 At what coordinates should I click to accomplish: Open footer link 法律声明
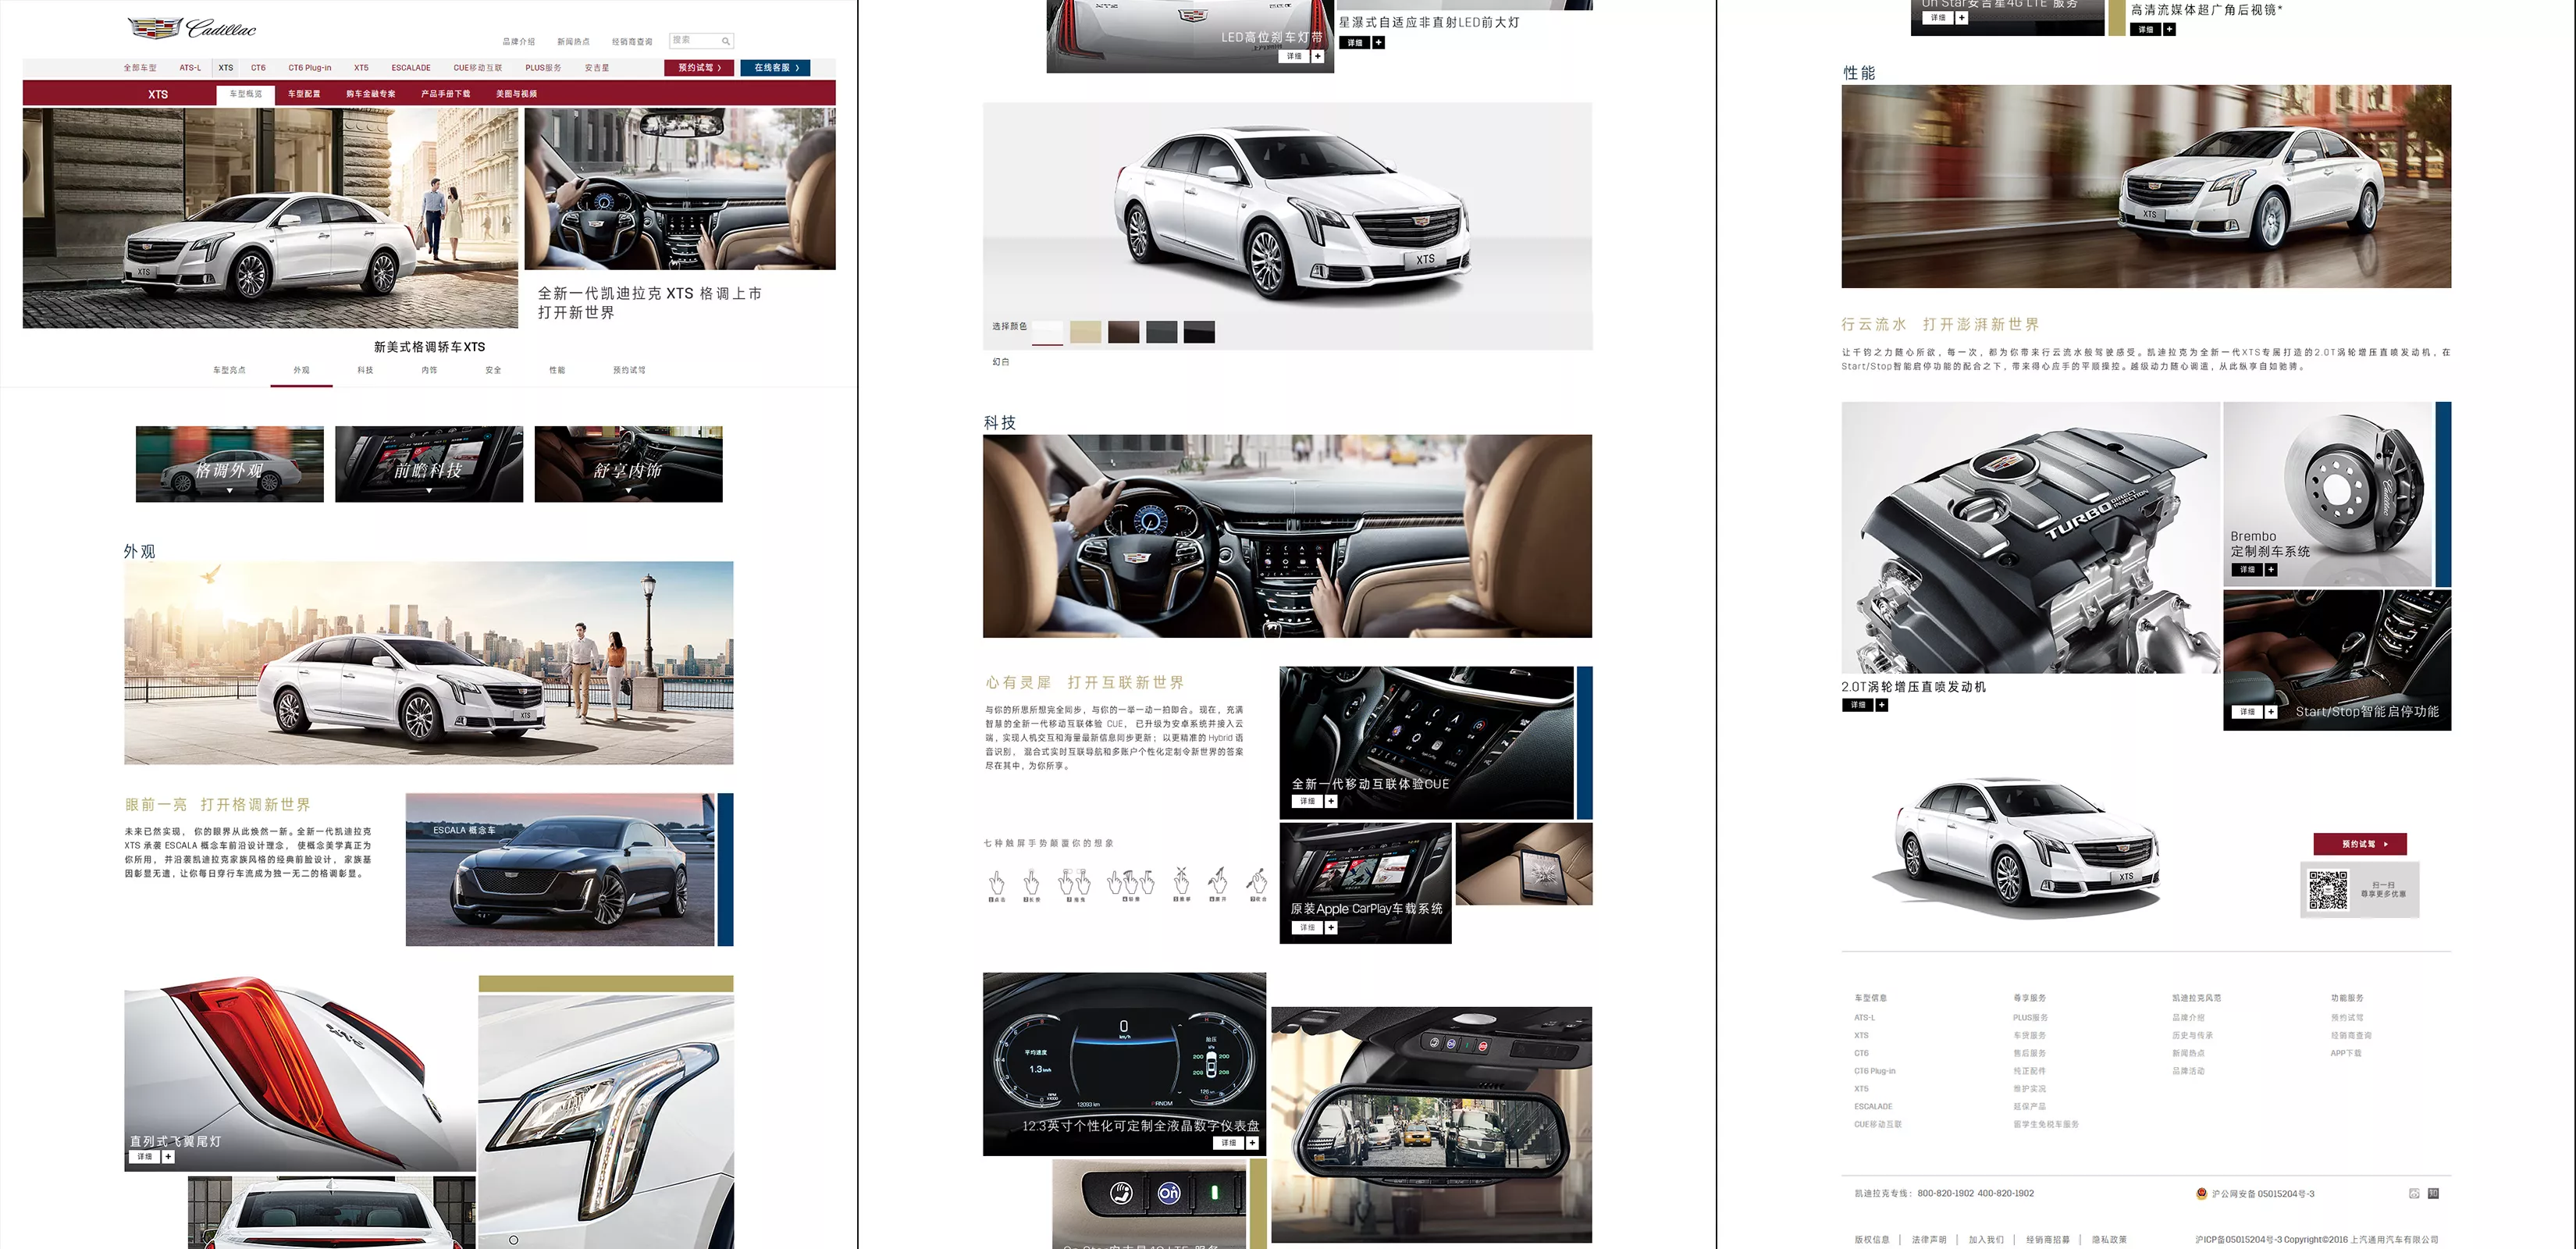(x=1929, y=1240)
